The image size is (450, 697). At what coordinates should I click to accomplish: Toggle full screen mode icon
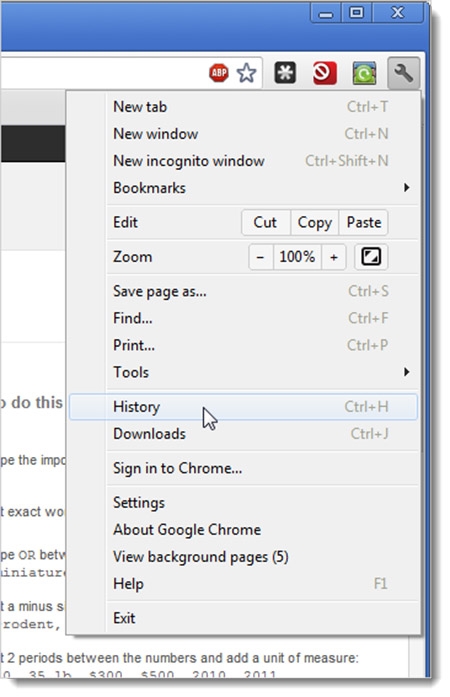click(x=371, y=256)
